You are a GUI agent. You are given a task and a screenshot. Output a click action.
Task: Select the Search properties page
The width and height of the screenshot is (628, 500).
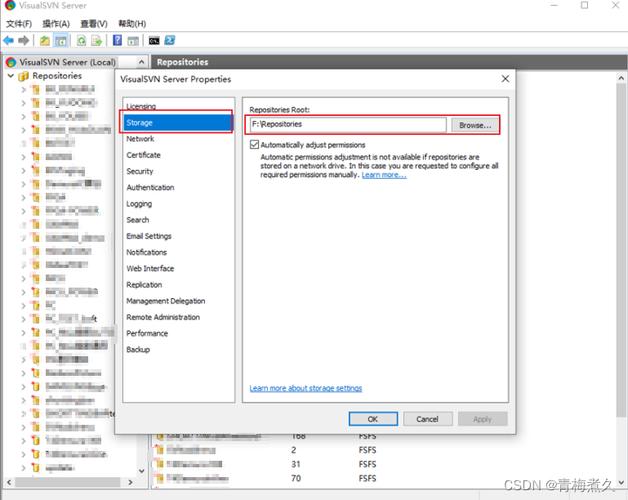pyautogui.click(x=138, y=220)
